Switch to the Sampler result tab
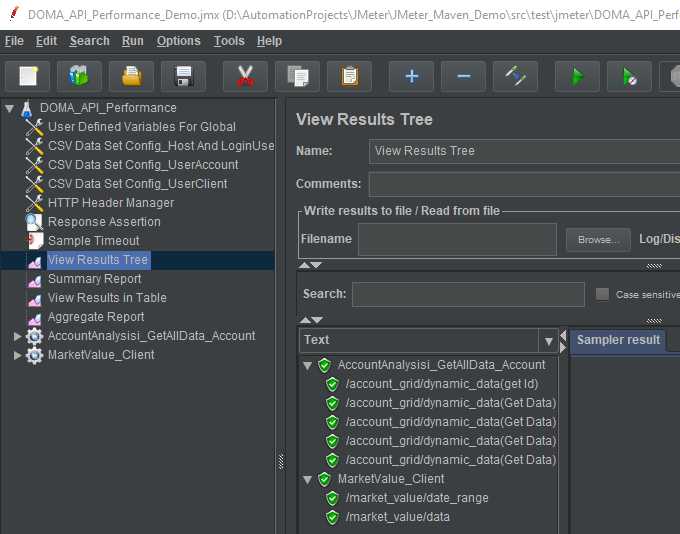This screenshot has height=534, width=680. (x=618, y=340)
